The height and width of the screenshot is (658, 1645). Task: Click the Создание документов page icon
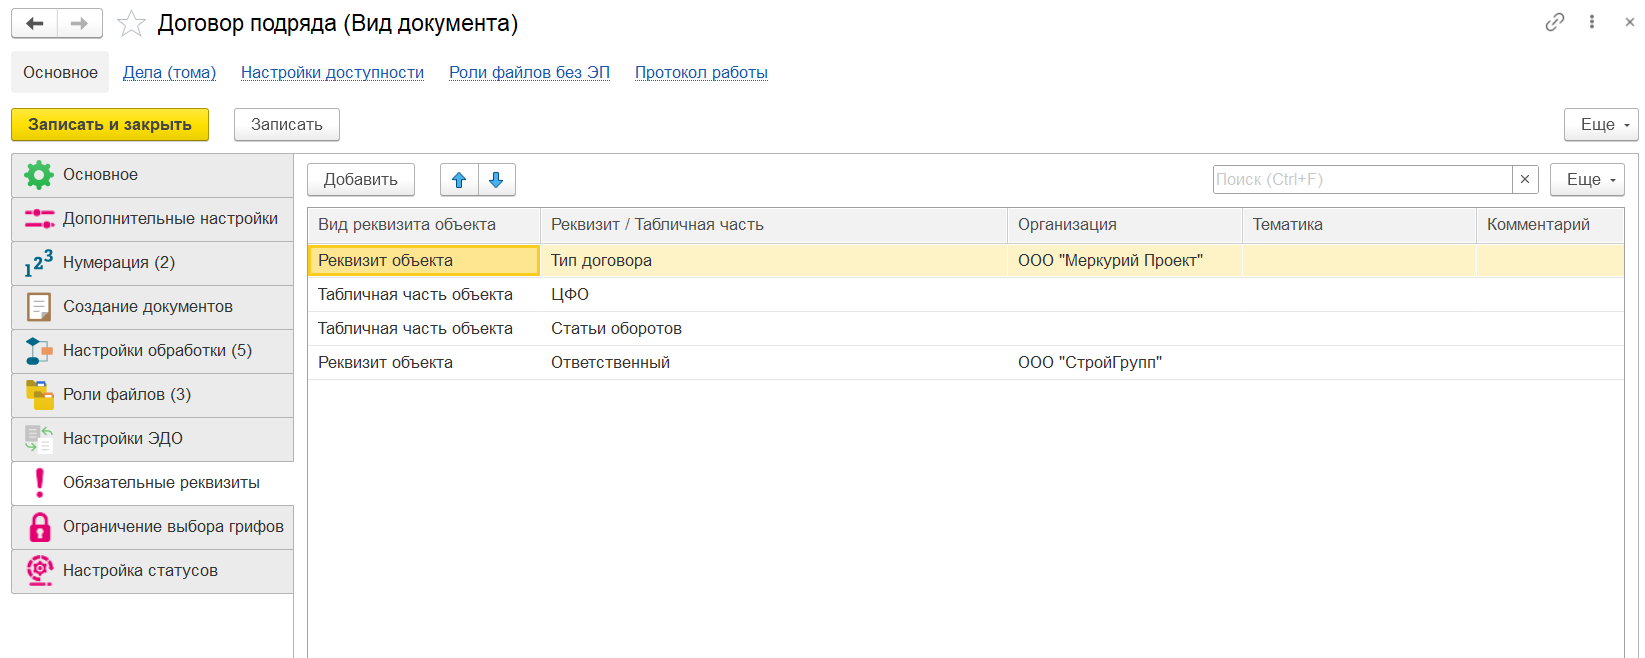point(39,307)
